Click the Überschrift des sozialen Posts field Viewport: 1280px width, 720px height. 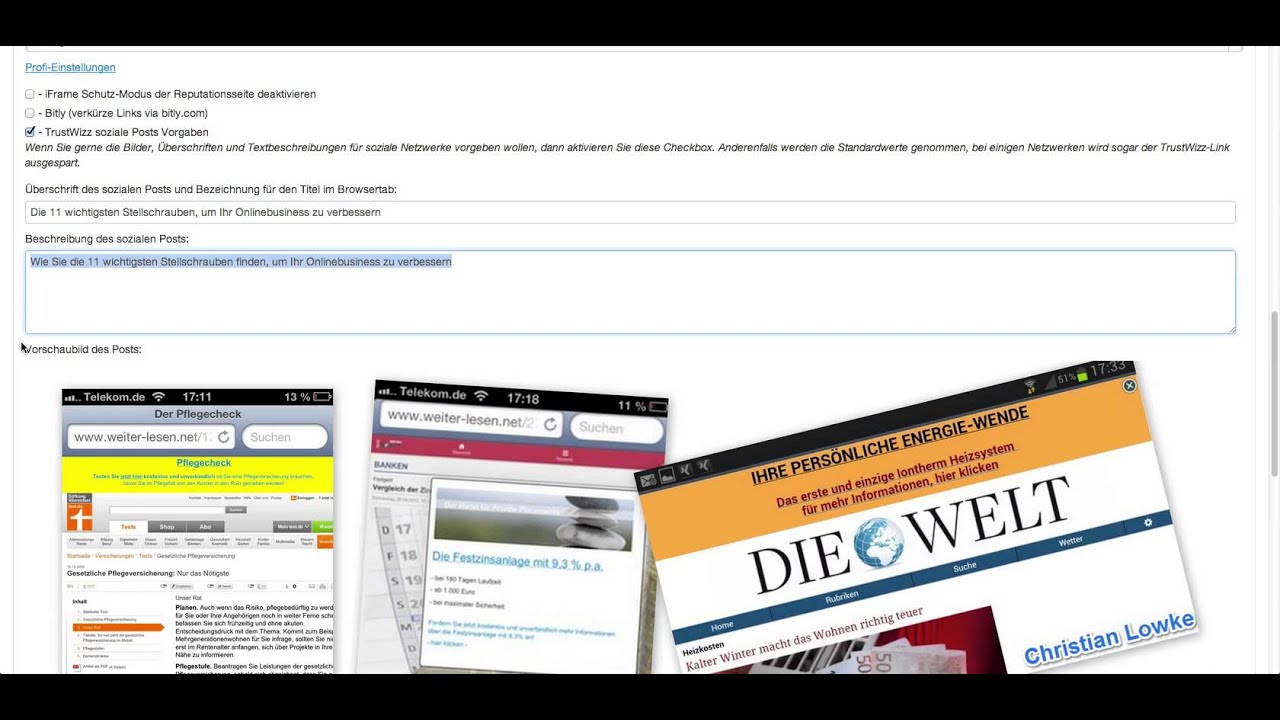point(630,212)
